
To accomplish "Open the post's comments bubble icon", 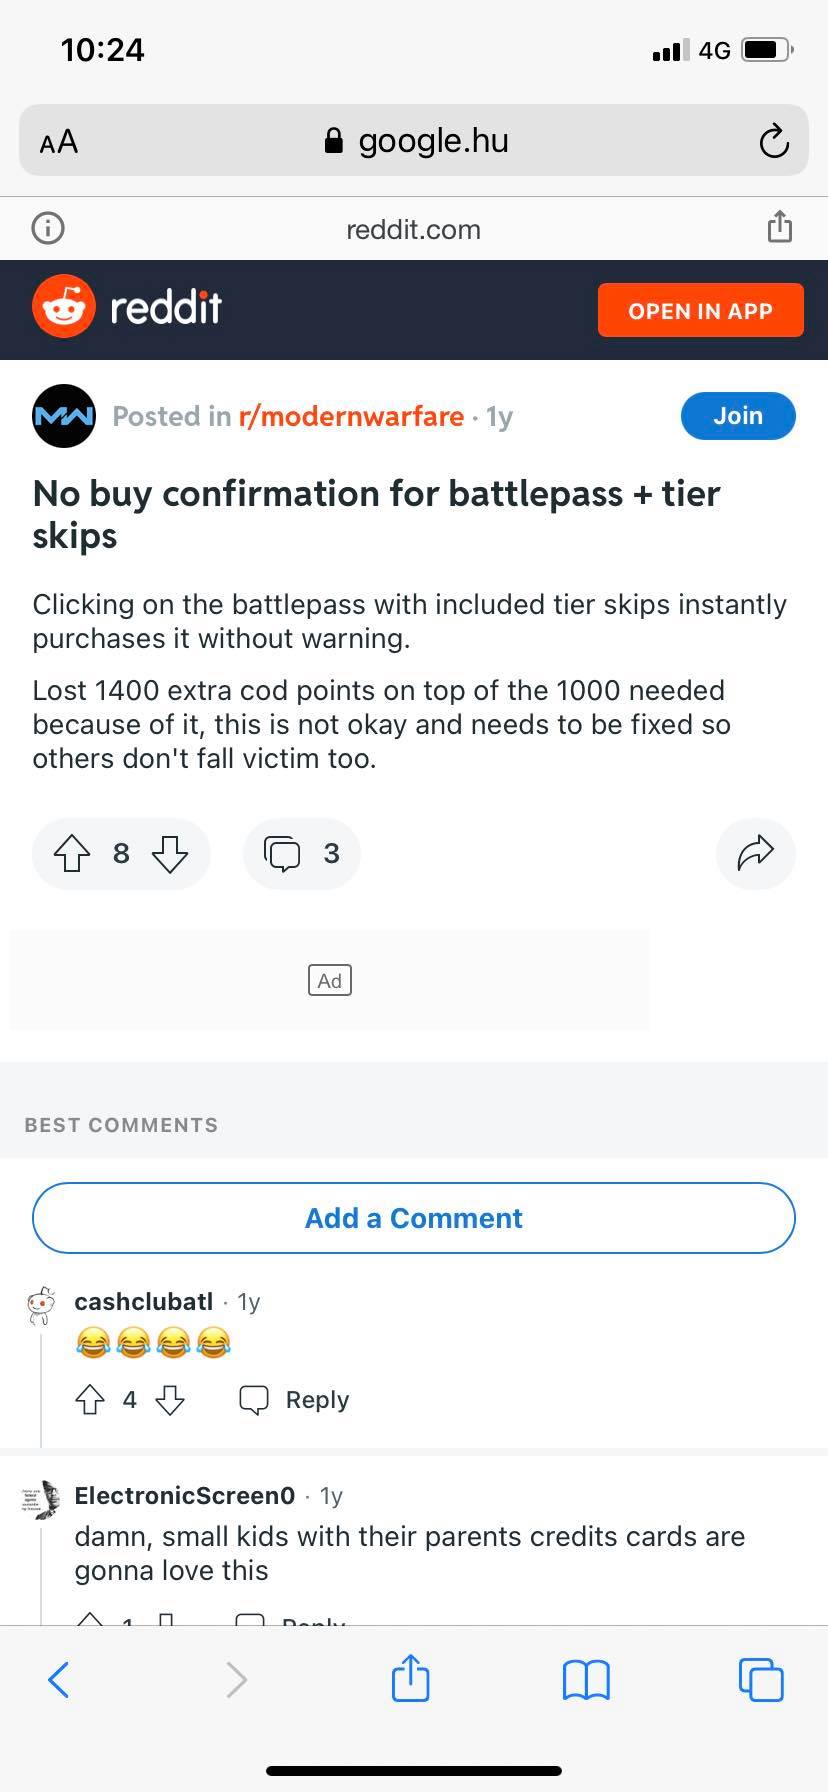I will (282, 854).
